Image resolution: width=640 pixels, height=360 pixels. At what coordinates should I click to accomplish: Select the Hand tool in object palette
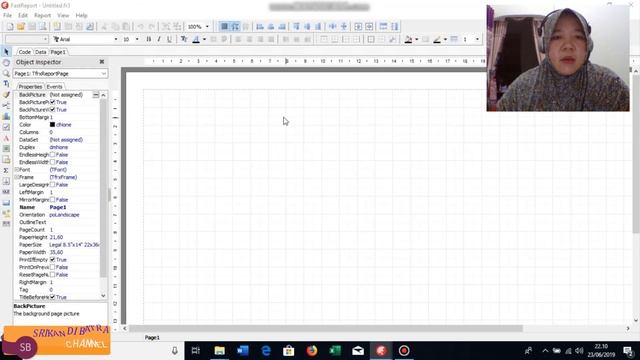[x=6, y=62]
